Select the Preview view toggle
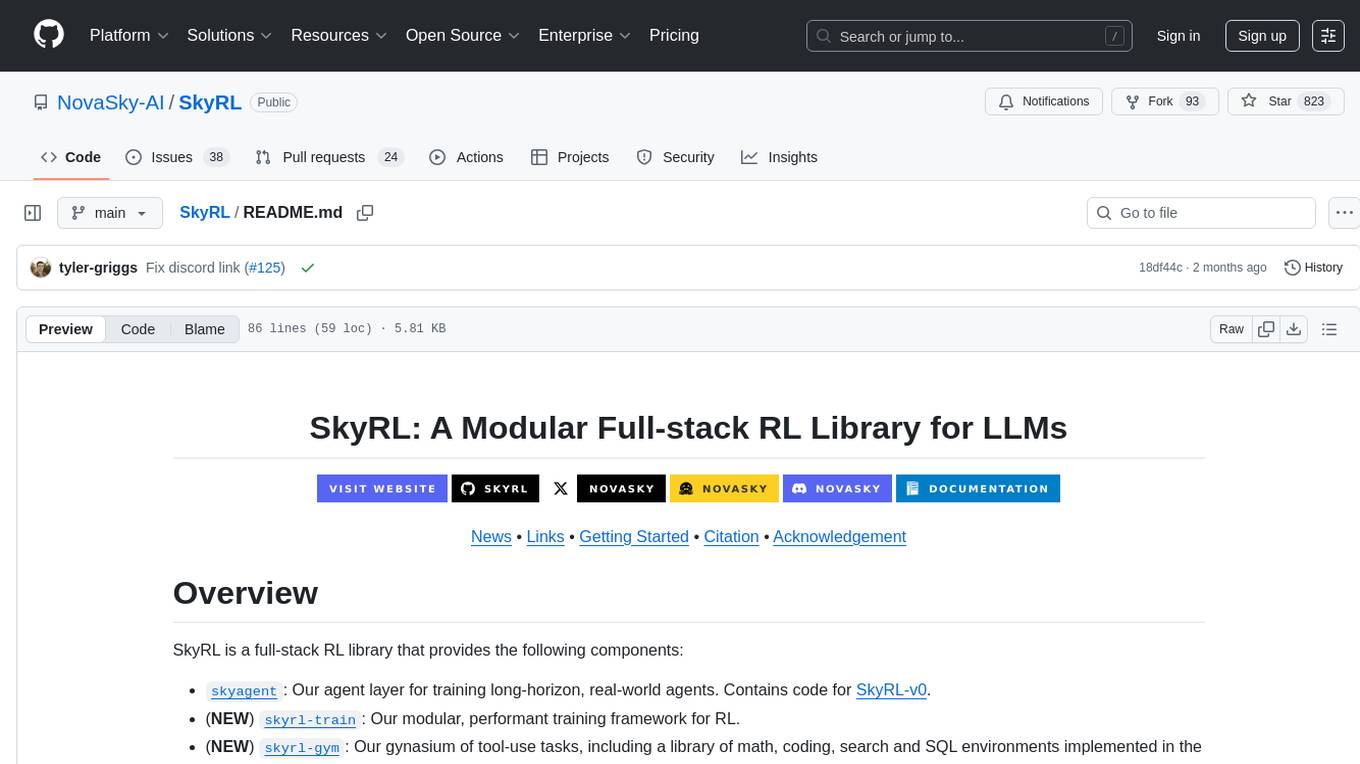The height and width of the screenshot is (764, 1360). pos(66,329)
